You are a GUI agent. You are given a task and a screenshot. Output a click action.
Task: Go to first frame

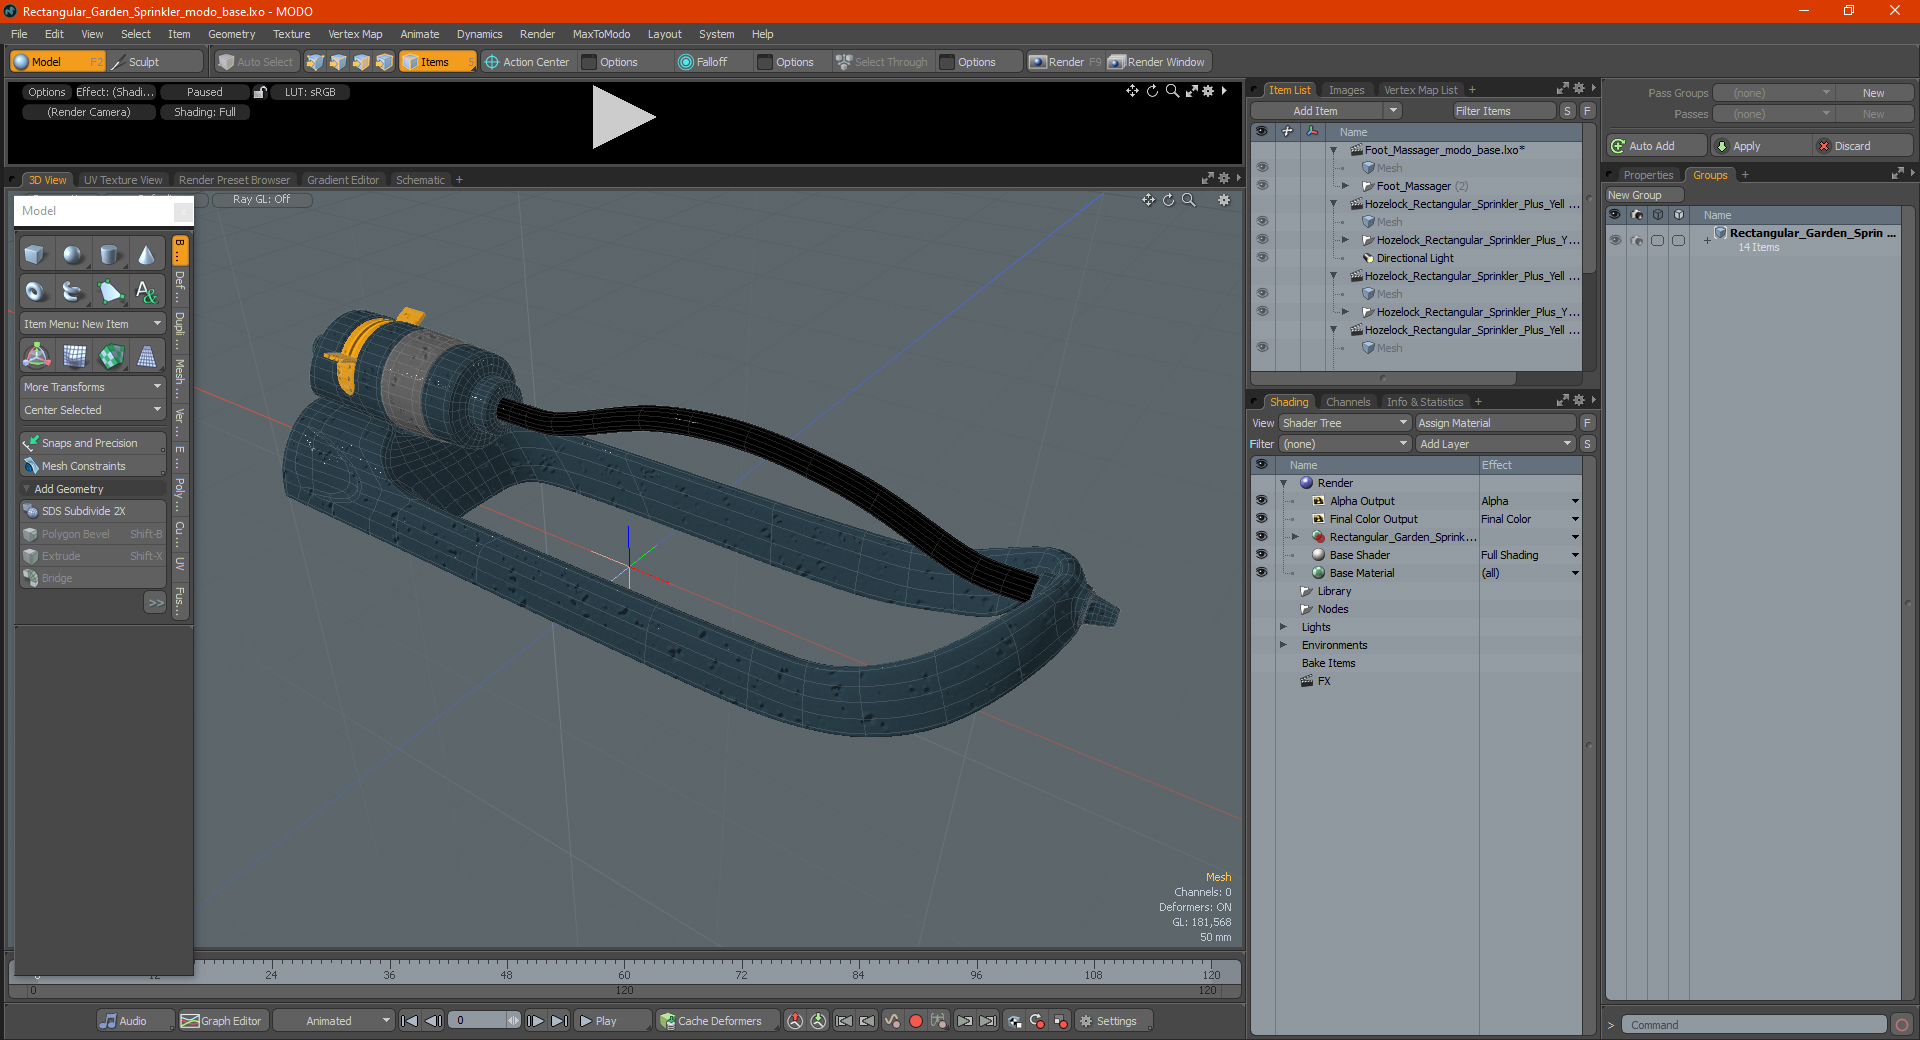409,1021
